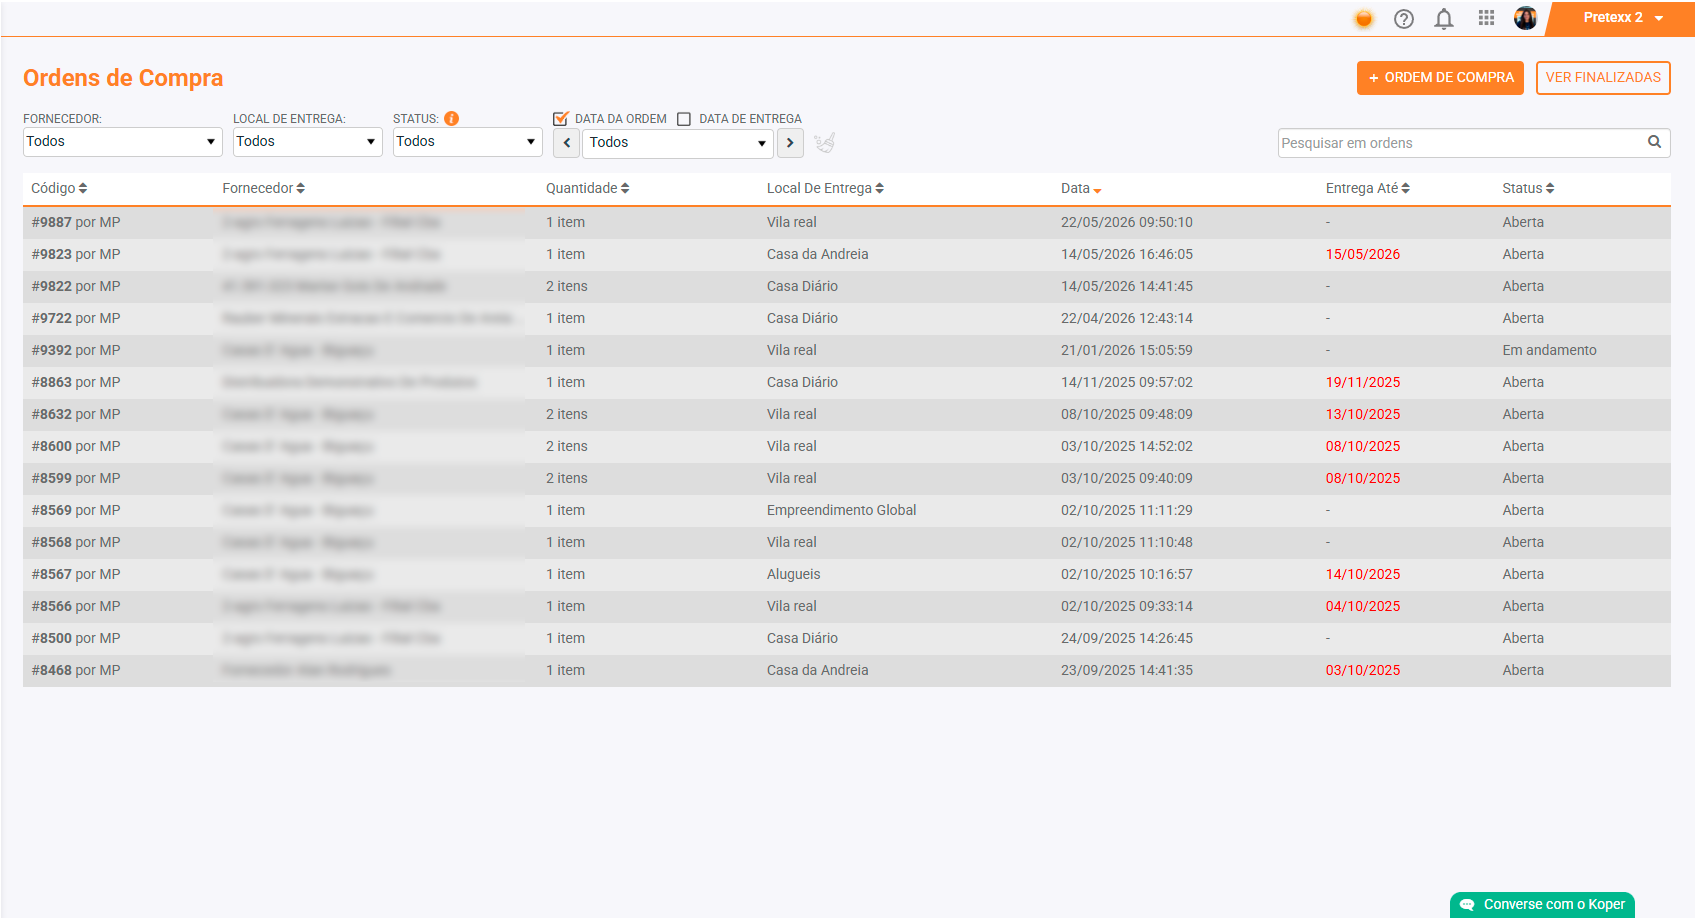Viewport: 1695px width, 919px height.
Task: Open the Converse com o Koper chat
Action: (x=1542, y=904)
